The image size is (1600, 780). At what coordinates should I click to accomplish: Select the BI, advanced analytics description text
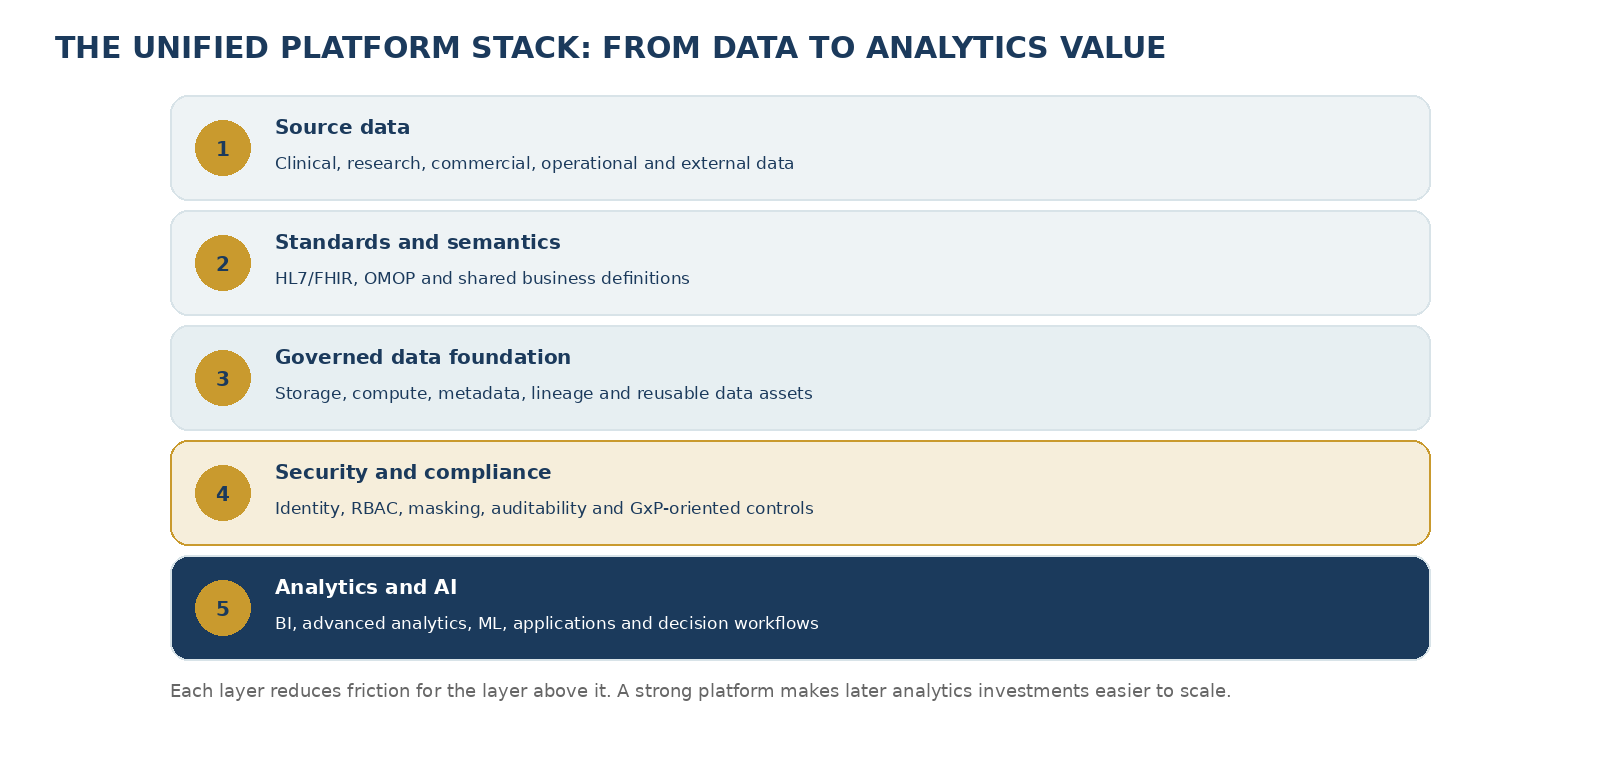click(x=546, y=624)
